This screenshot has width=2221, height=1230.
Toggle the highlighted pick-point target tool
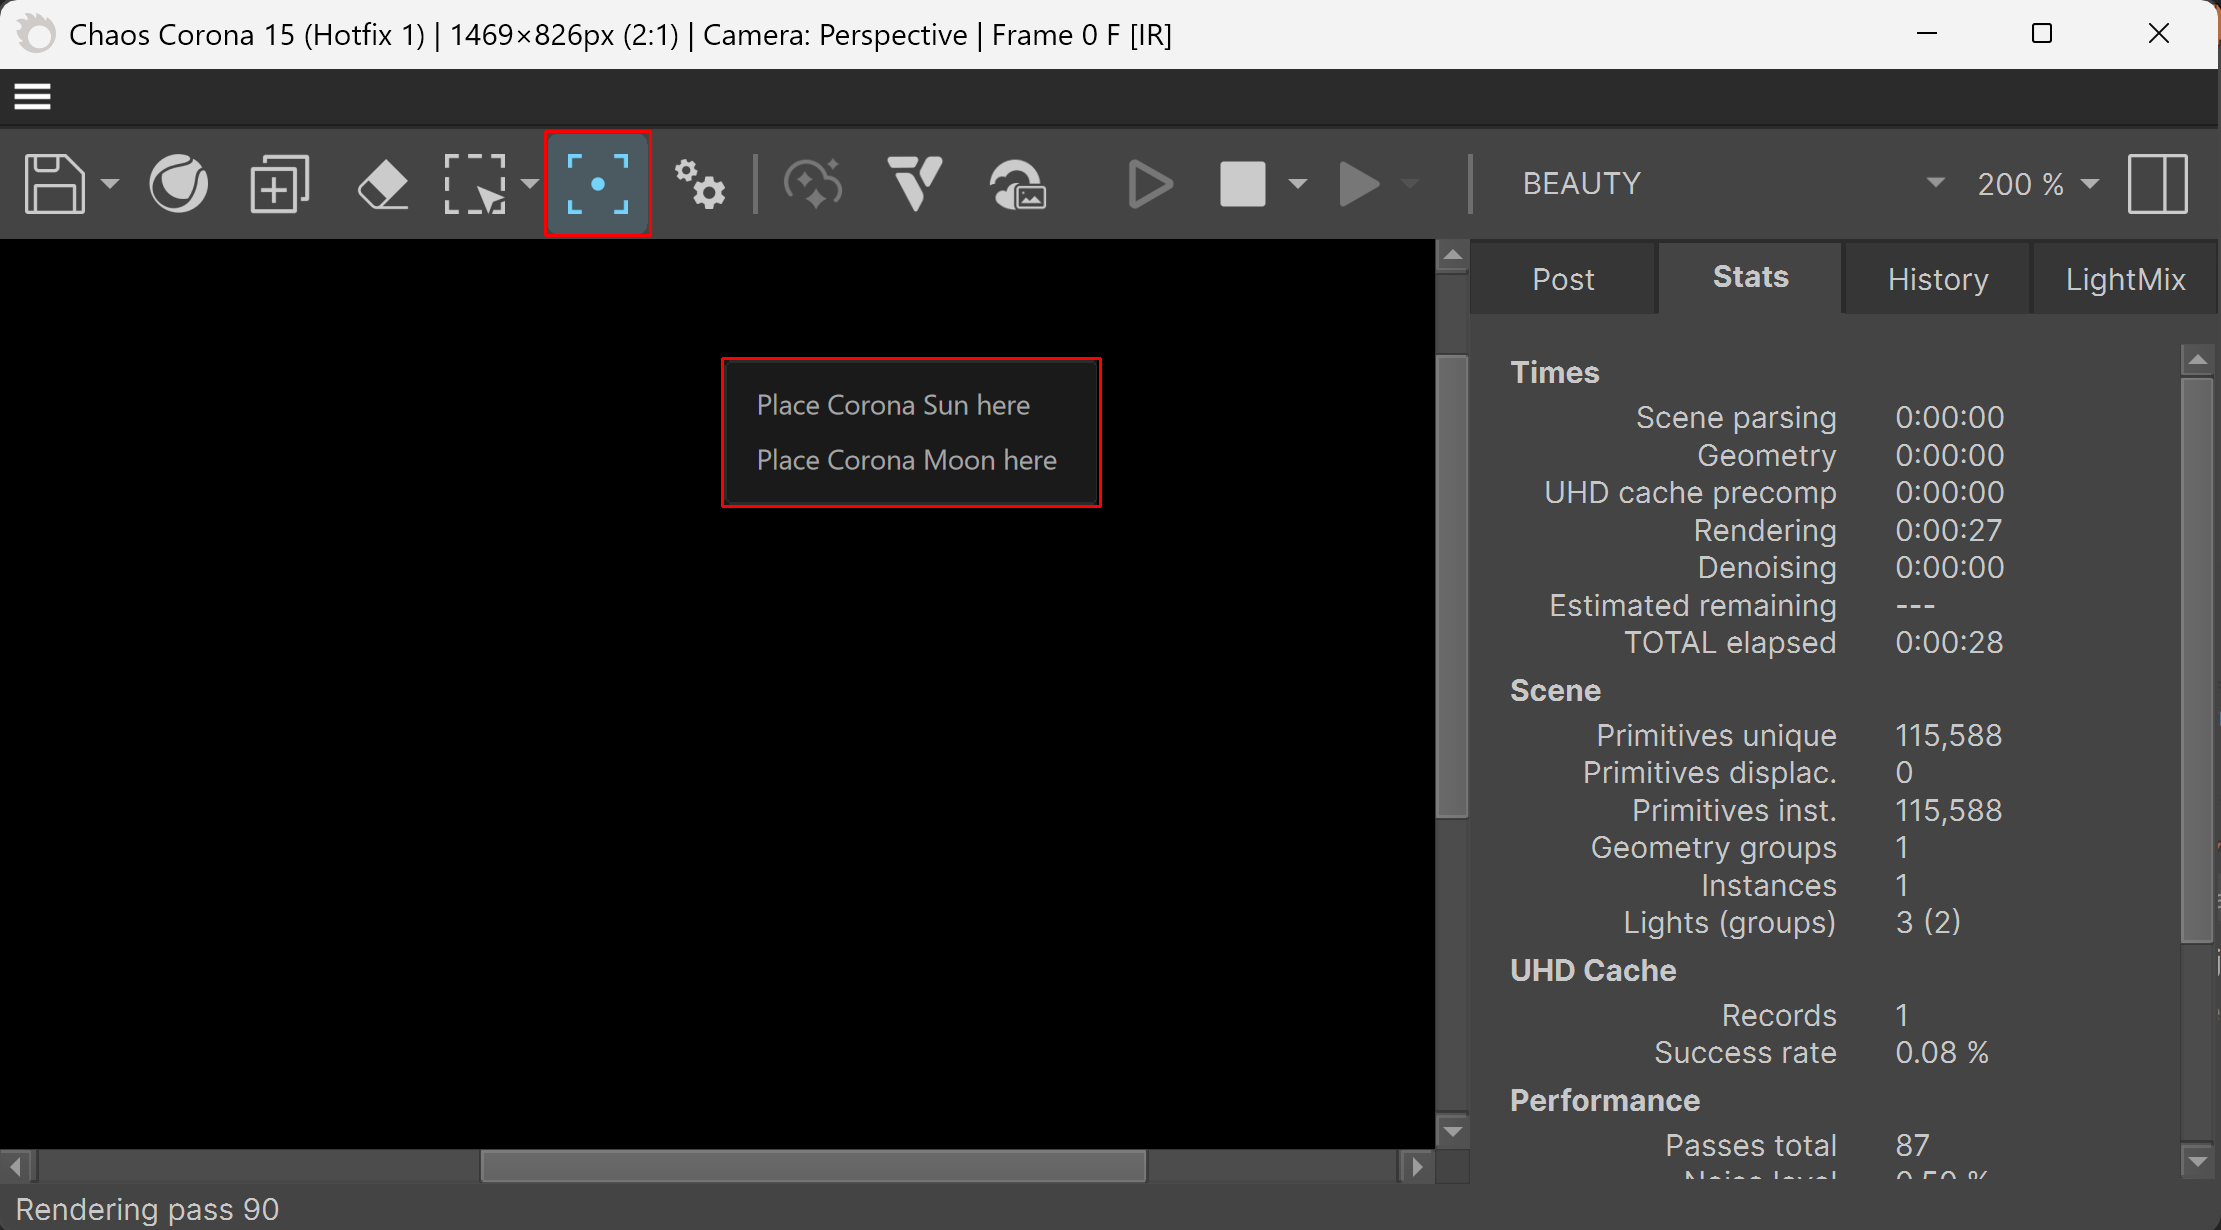click(598, 184)
